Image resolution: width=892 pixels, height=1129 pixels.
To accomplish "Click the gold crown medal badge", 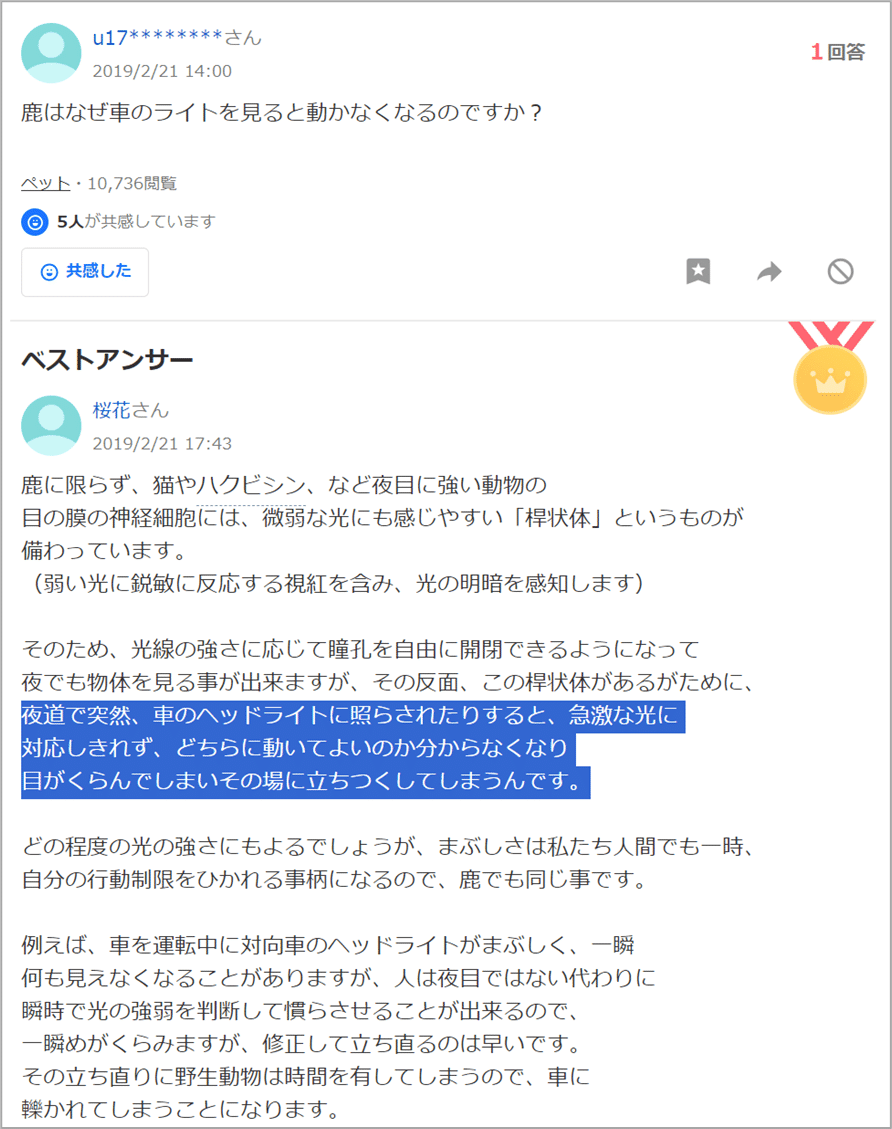I will click(x=830, y=368).
